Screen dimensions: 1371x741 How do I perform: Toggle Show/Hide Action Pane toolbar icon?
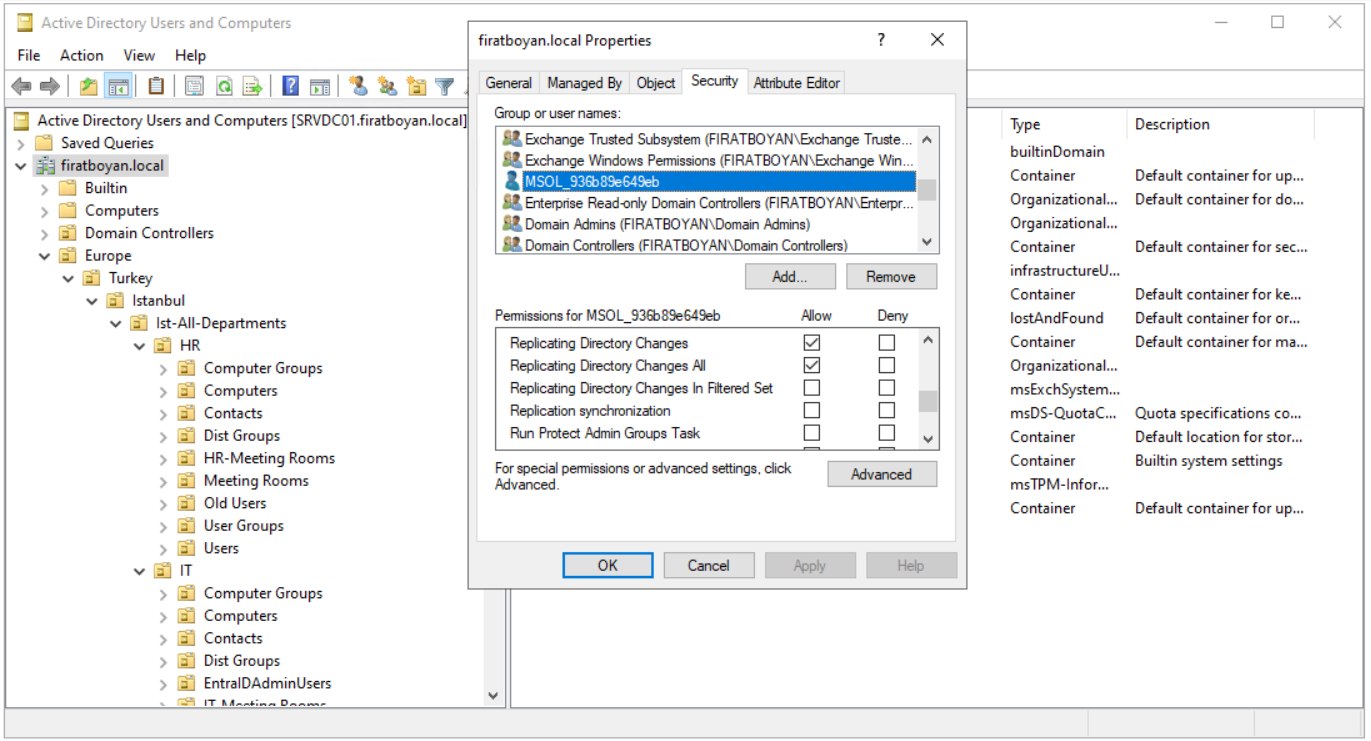click(320, 87)
